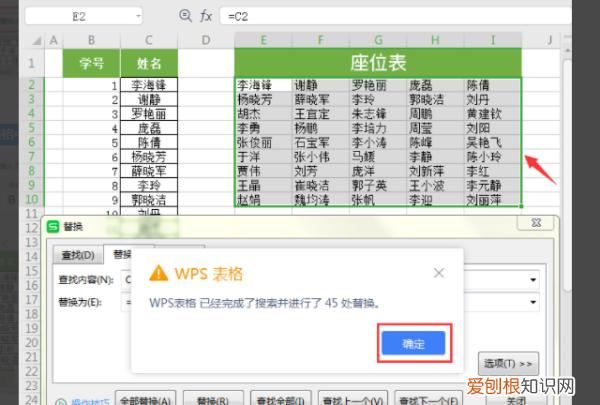Select row 1 header

tap(32, 63)
